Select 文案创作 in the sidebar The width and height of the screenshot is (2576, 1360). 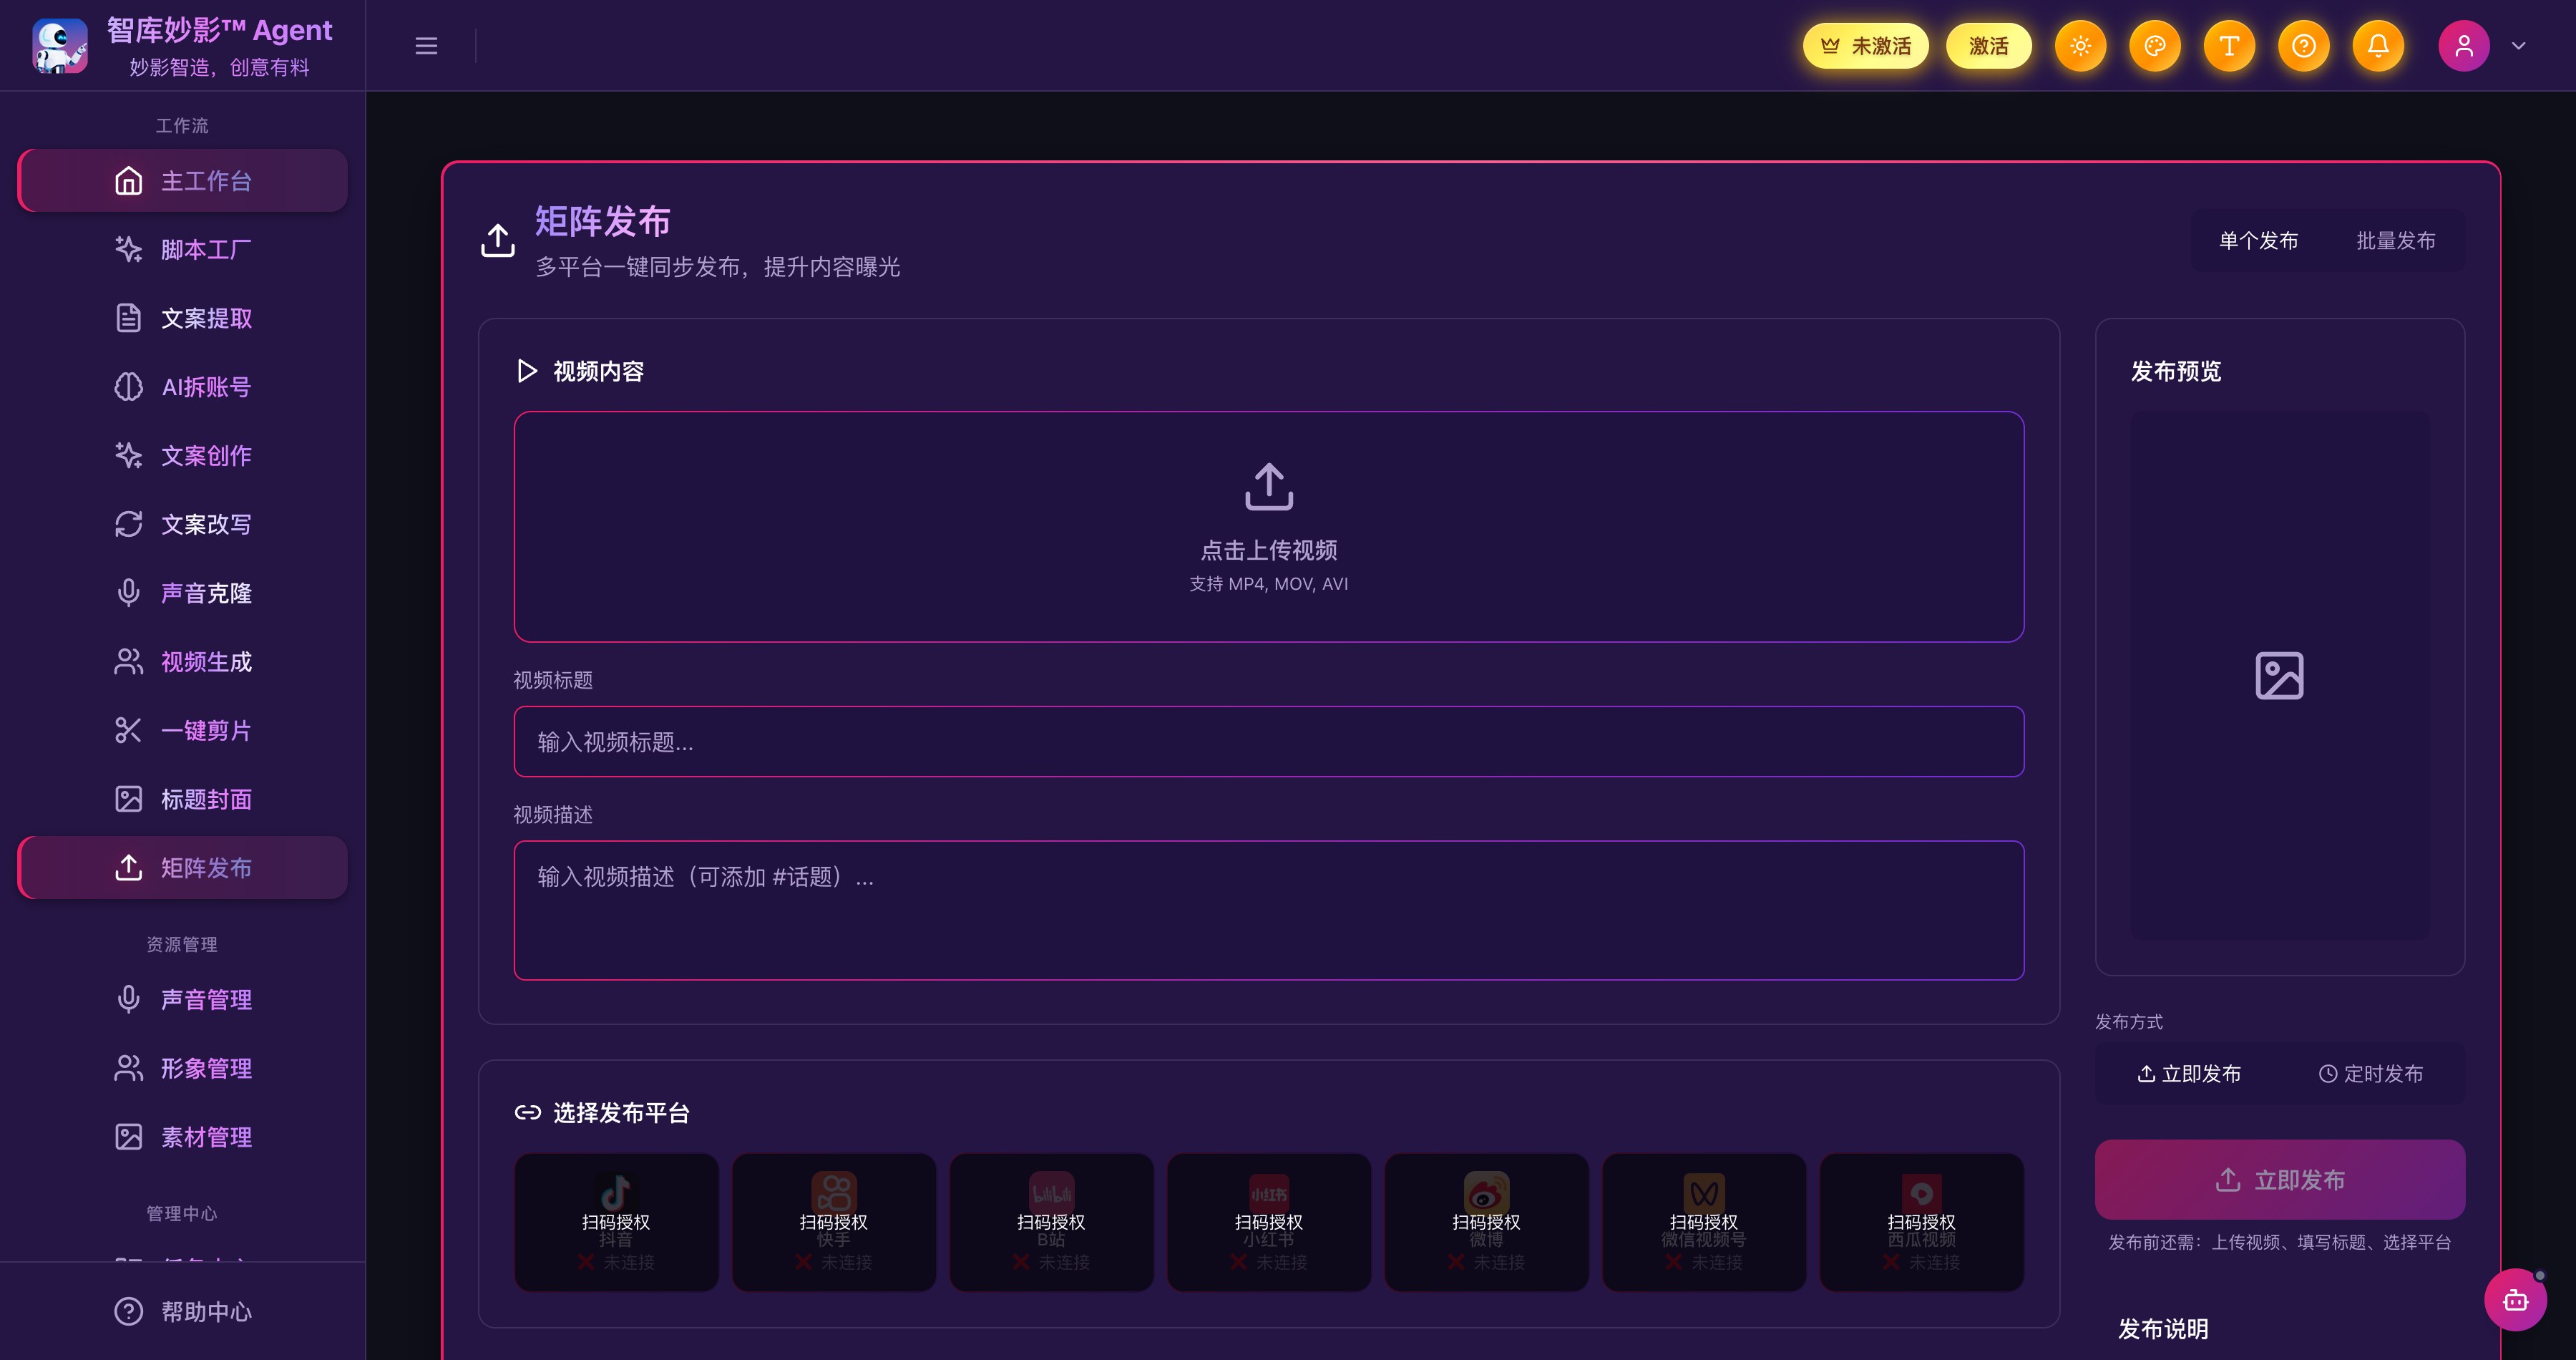(183, 456)
